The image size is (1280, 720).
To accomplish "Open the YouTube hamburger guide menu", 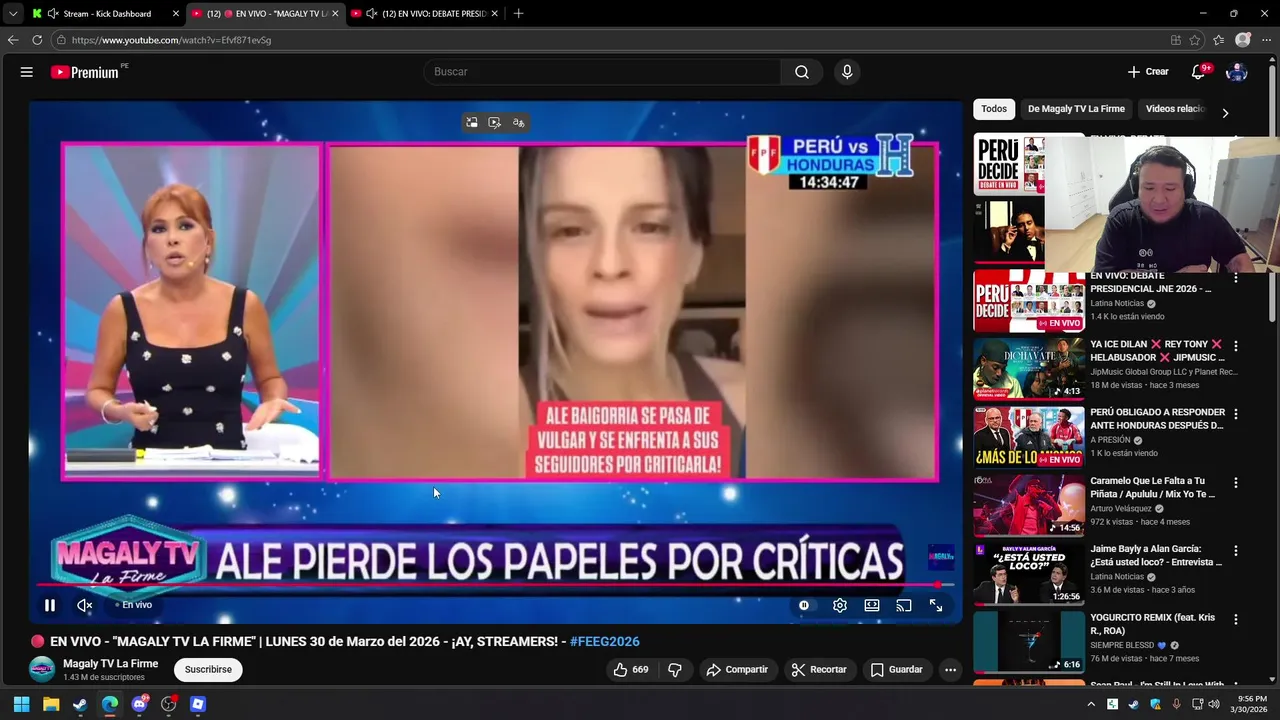I will [x=27, y=72].
